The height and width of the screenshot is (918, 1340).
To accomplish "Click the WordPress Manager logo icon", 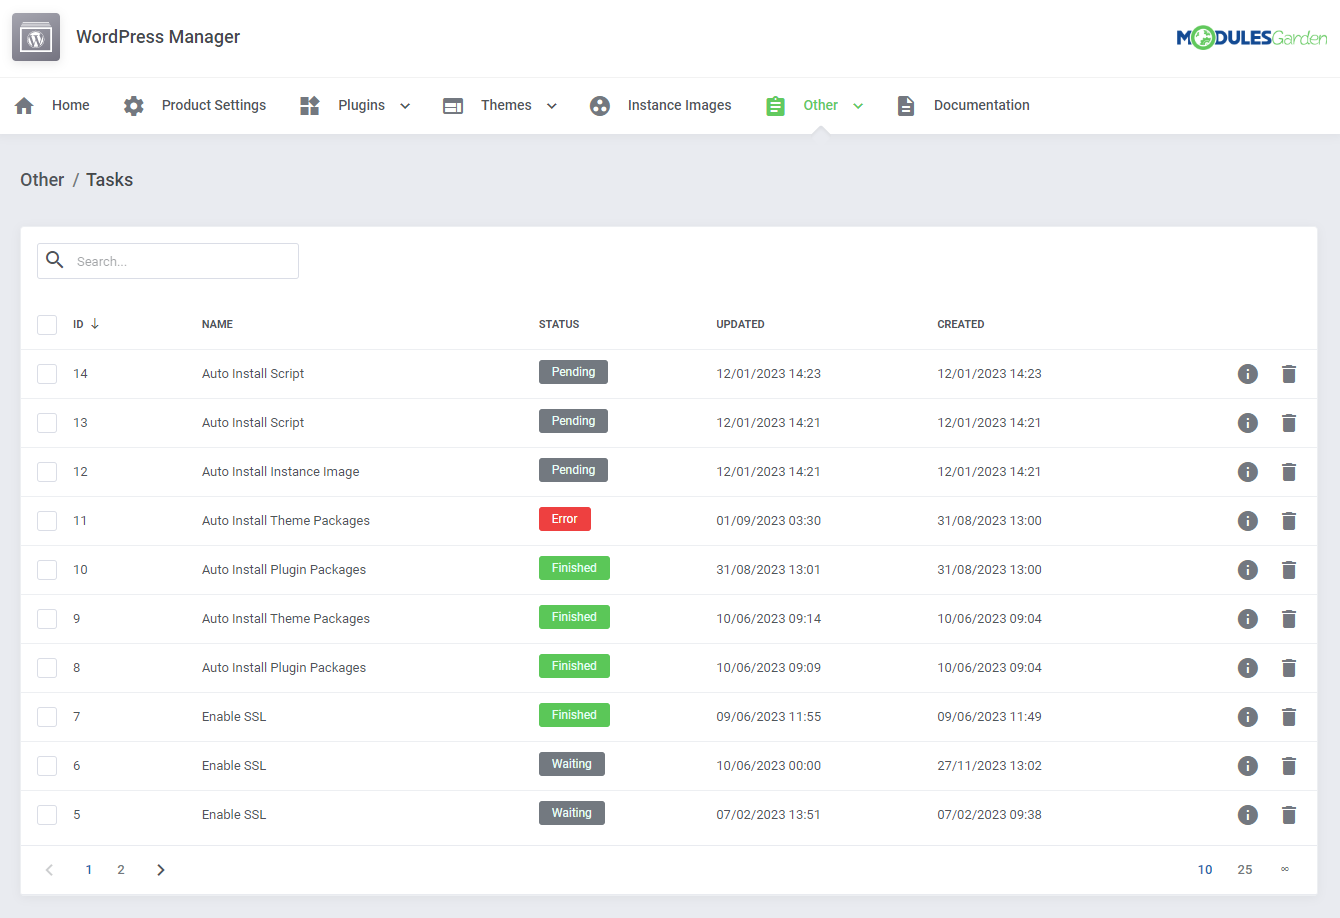I will pyautogui.click(x=36, y=37).
